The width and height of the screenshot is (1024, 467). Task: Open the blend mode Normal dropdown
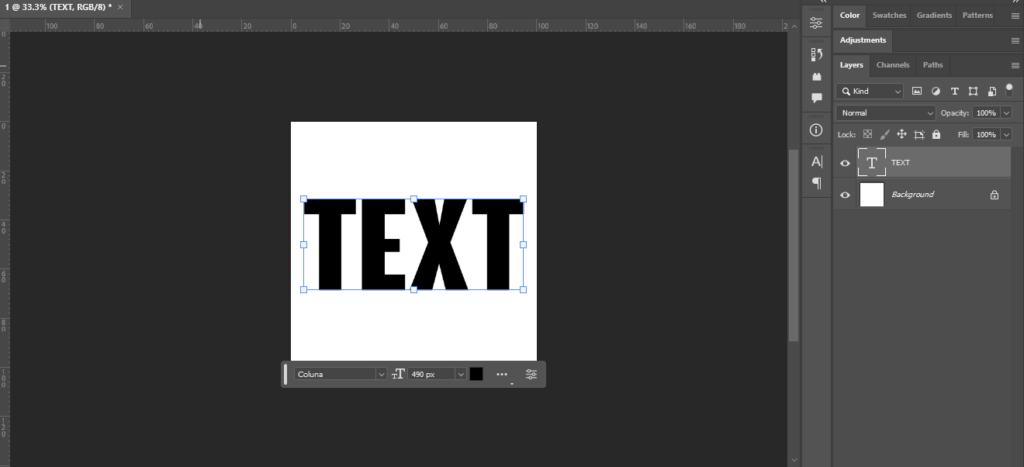pyautogui.click(x=886, y=113)
